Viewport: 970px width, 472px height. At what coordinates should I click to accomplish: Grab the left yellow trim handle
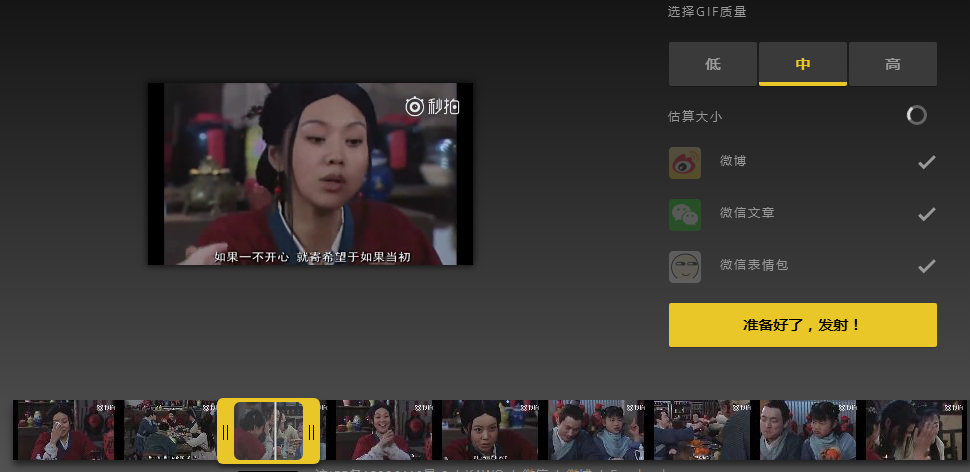tap(226, 431)
